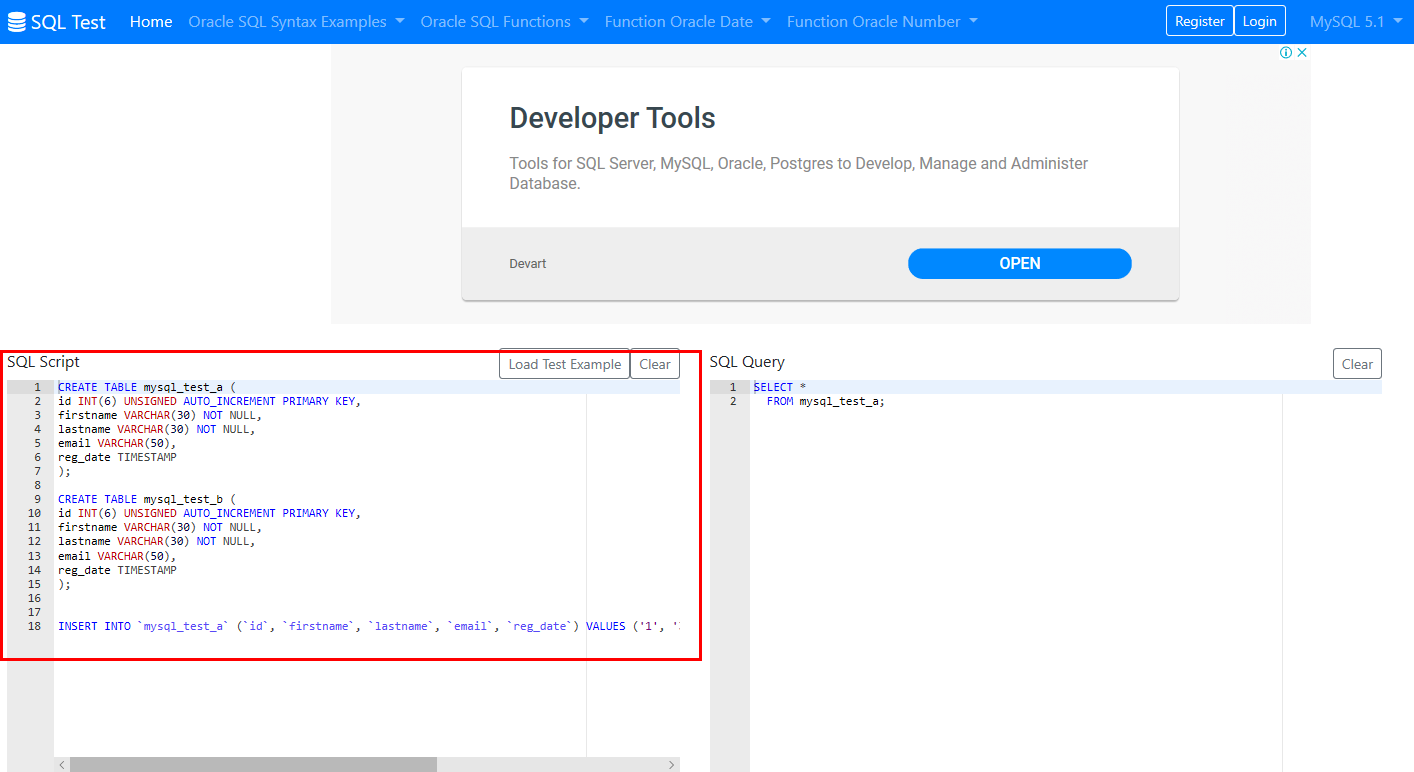Click the INSERT INTO line 18 text

pos(369,626)
